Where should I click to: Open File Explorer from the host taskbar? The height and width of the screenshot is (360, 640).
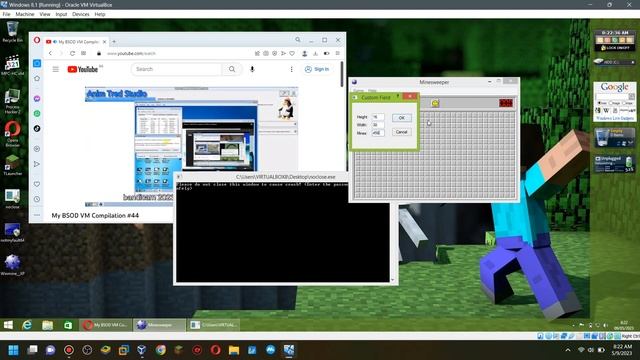click(234, 350)
